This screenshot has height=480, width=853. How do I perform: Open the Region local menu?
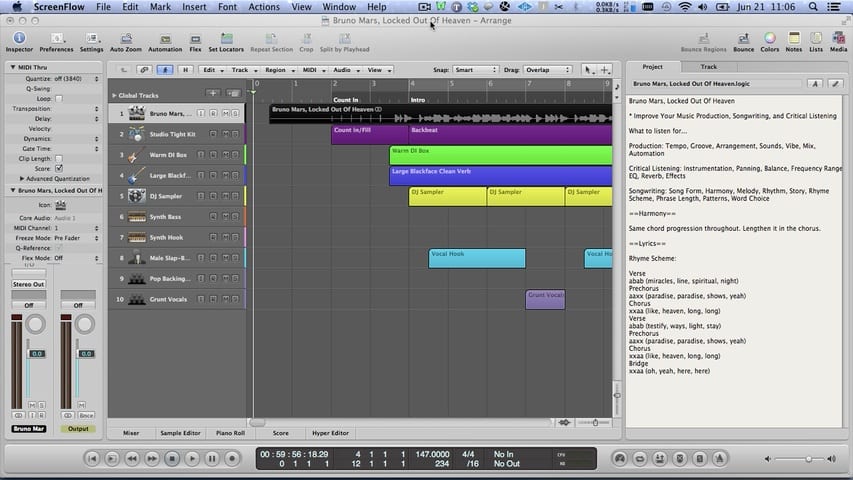277,70
